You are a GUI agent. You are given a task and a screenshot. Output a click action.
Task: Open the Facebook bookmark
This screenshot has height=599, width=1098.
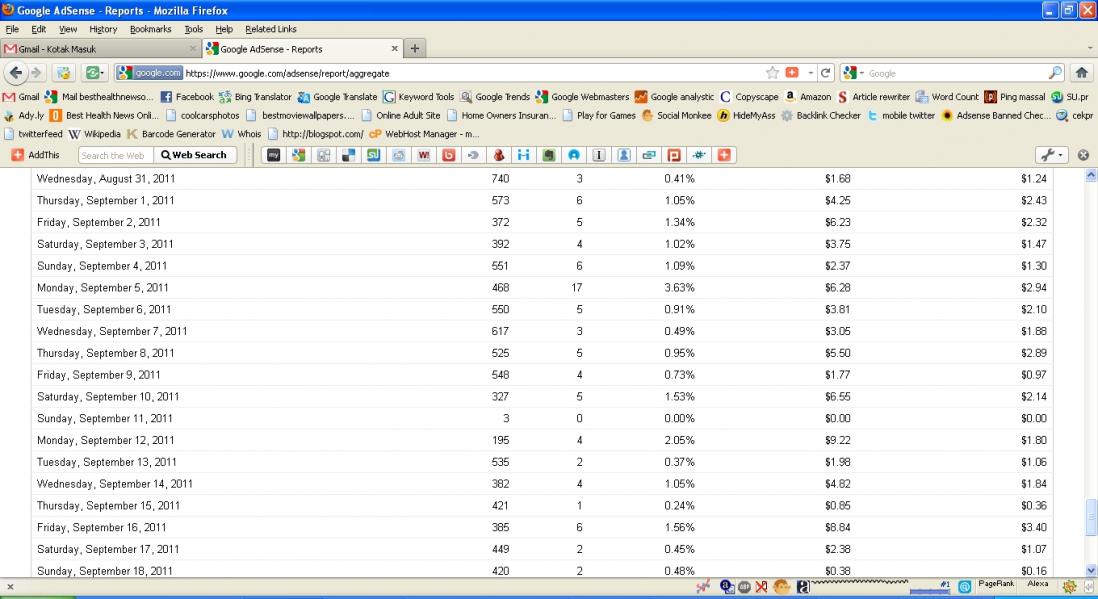[187, 97]
